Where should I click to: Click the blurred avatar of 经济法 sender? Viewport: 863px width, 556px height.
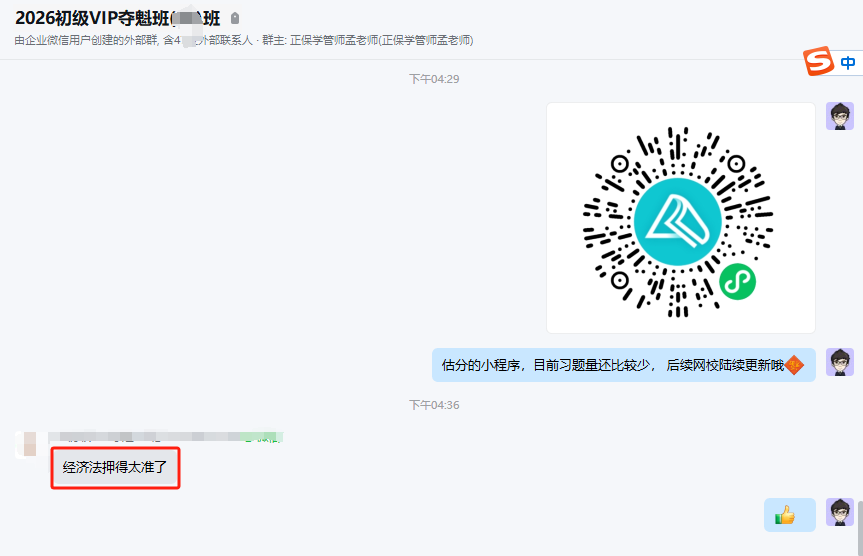26,444
